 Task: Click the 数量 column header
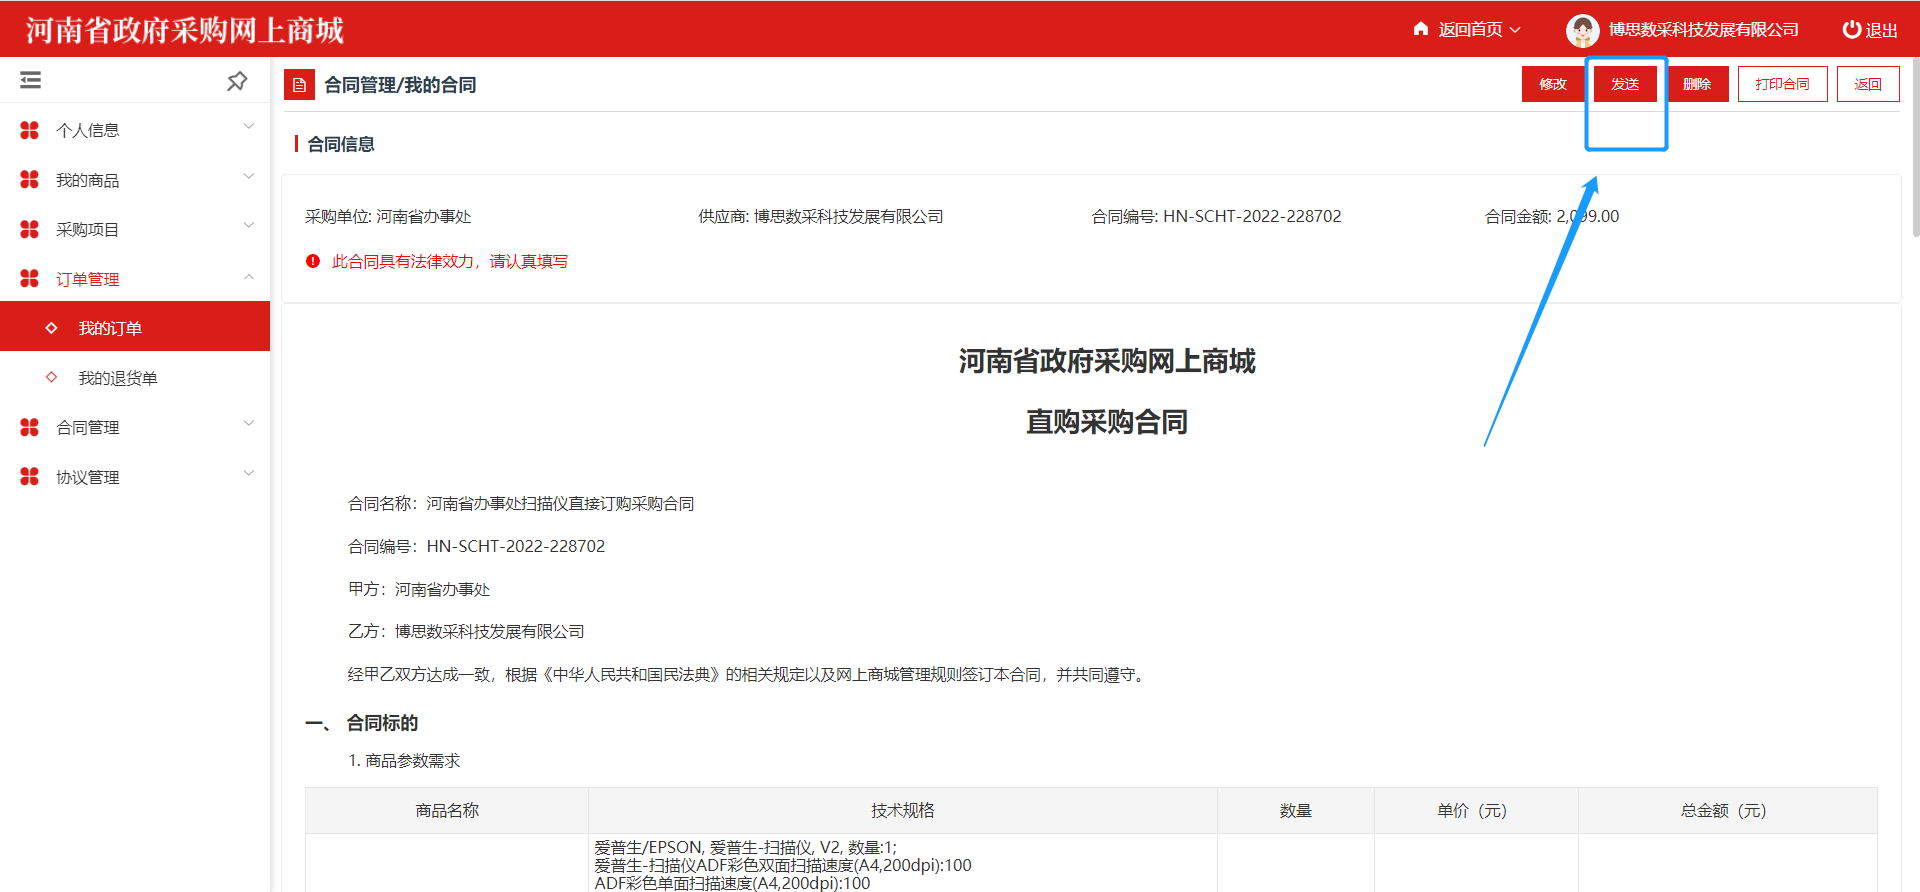1296,810
